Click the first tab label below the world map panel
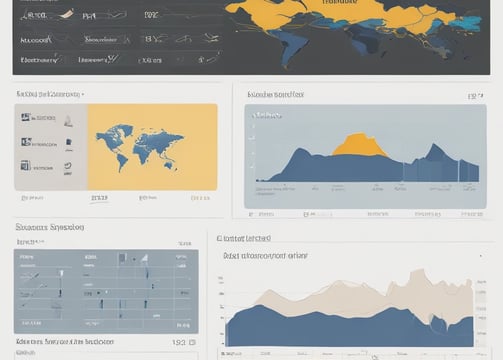 click(32, 198)
